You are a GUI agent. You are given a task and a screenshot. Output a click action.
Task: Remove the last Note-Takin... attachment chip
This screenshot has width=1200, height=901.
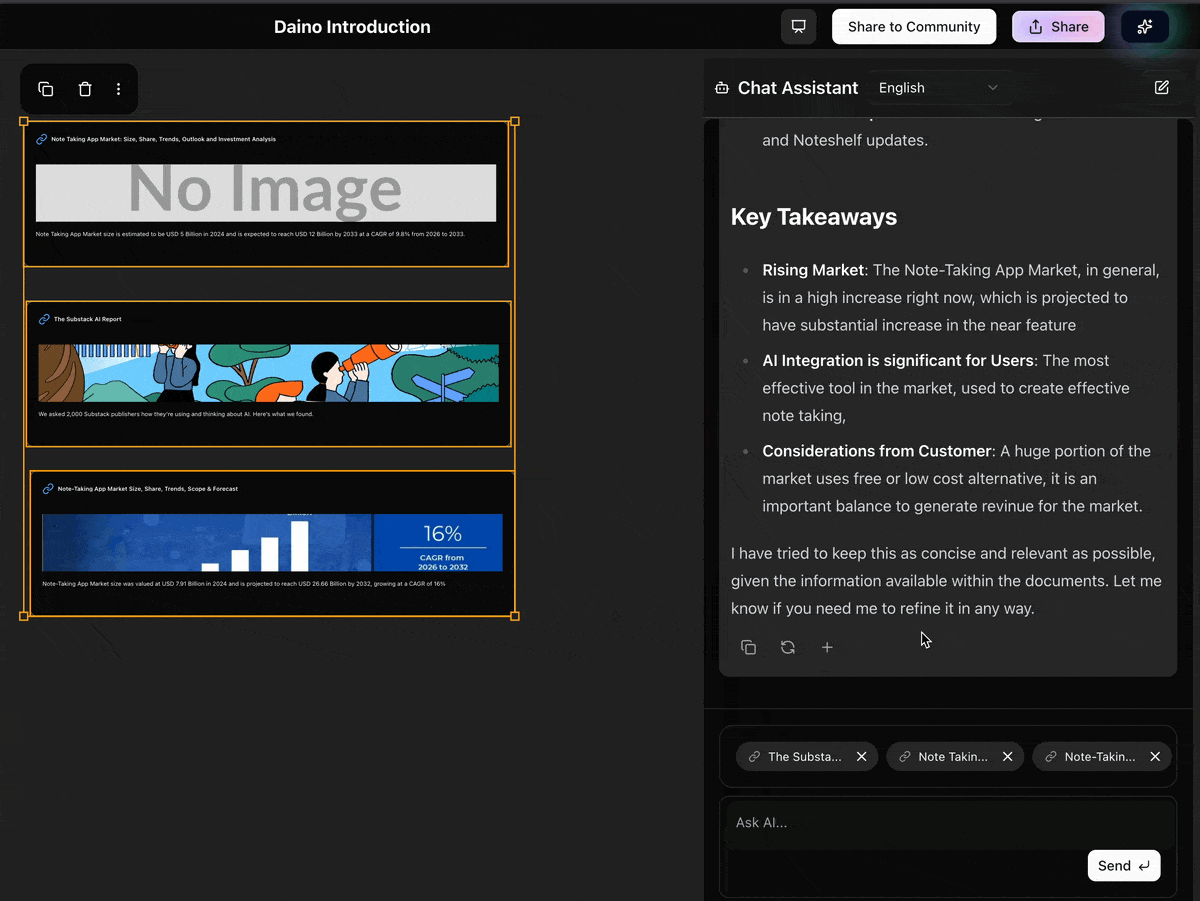coord(1154,757)
